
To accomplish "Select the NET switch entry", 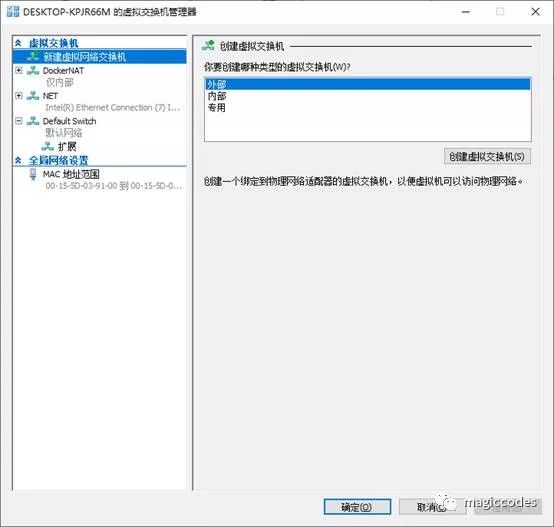I will (50, 96).
